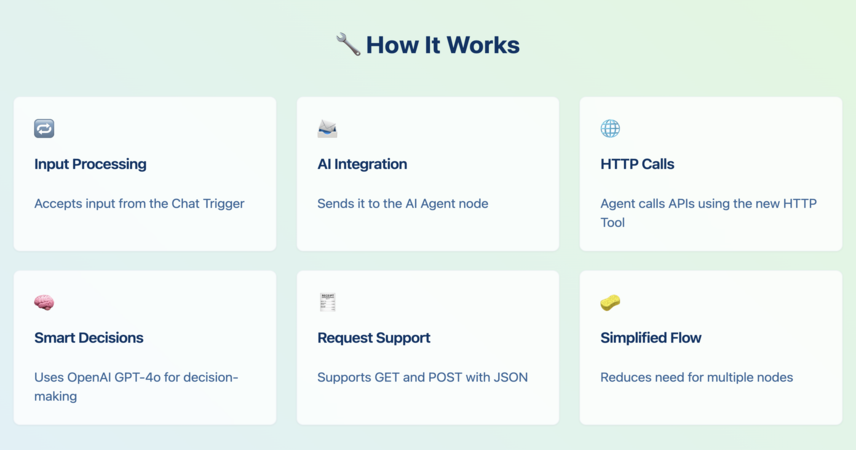The image size is (856, 450).
Task: Click text Sends it to the AI Agent node
Action: (403, 204)
